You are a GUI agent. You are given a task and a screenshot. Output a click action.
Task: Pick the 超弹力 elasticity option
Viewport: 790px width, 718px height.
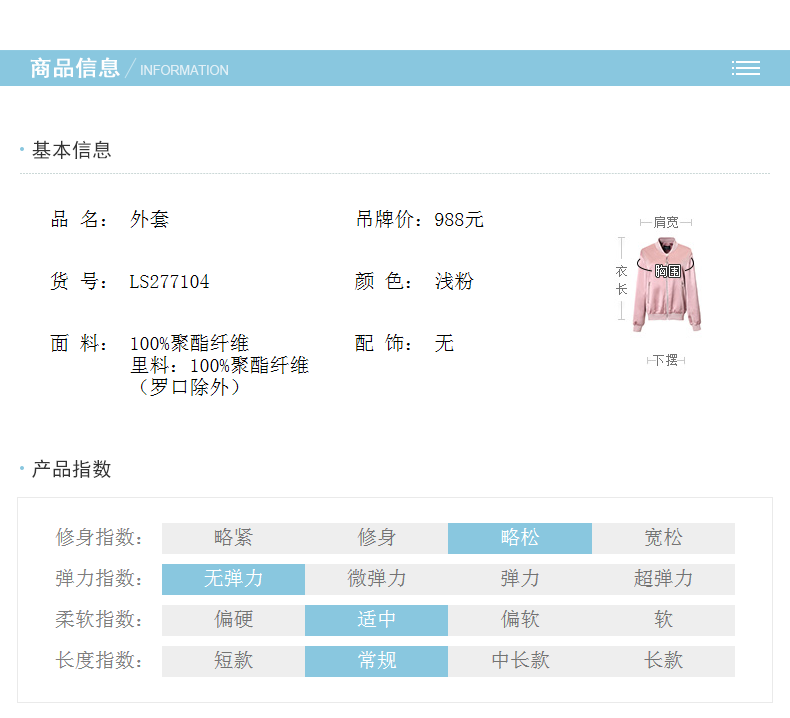coord(663,579)
